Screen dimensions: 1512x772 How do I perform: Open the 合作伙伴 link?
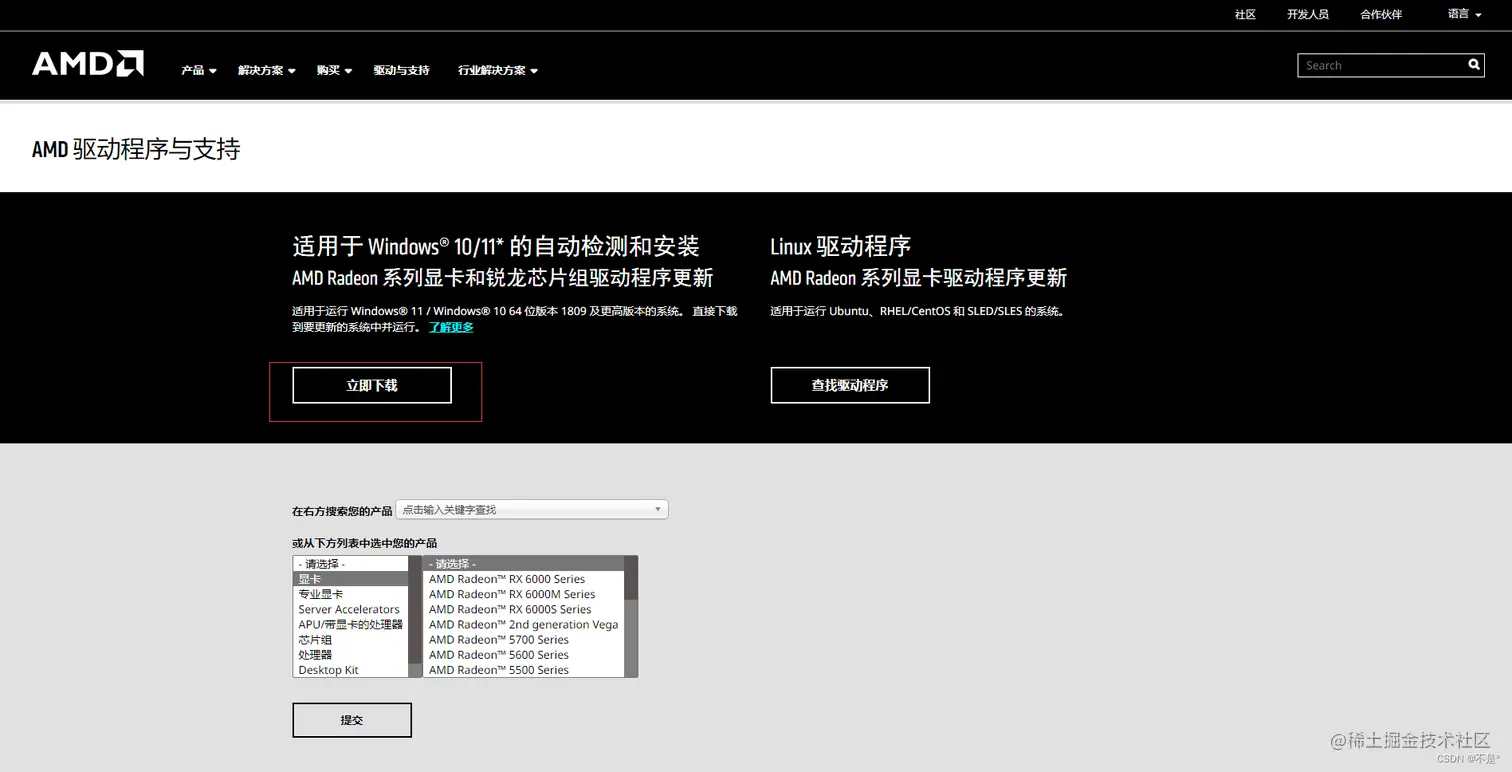1381,14
